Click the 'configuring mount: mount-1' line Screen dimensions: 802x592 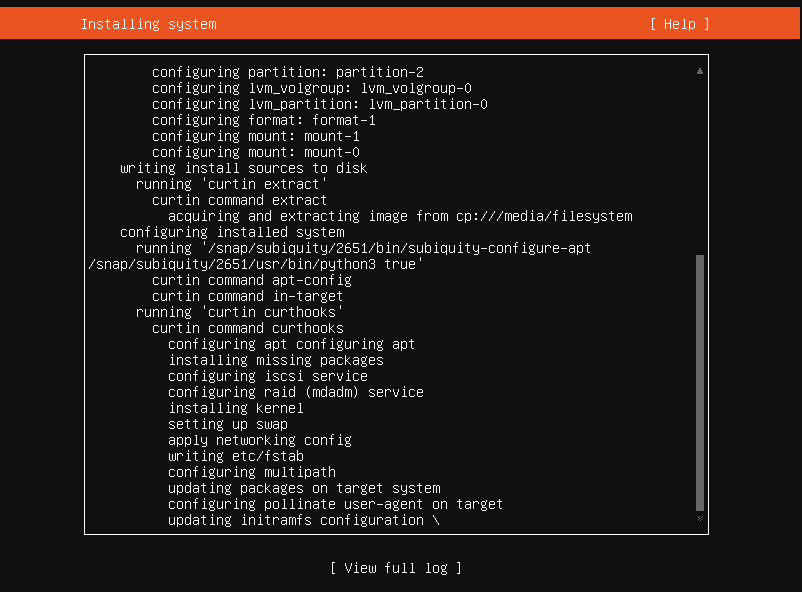(255, 136)
